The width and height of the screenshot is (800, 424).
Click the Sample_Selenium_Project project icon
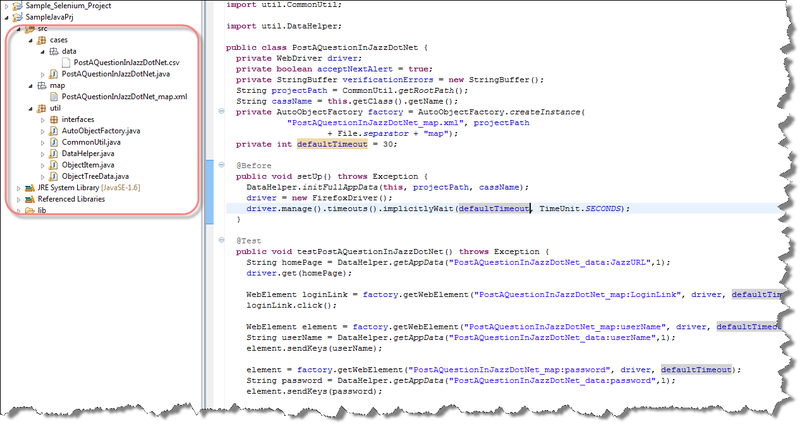point(18,6)
